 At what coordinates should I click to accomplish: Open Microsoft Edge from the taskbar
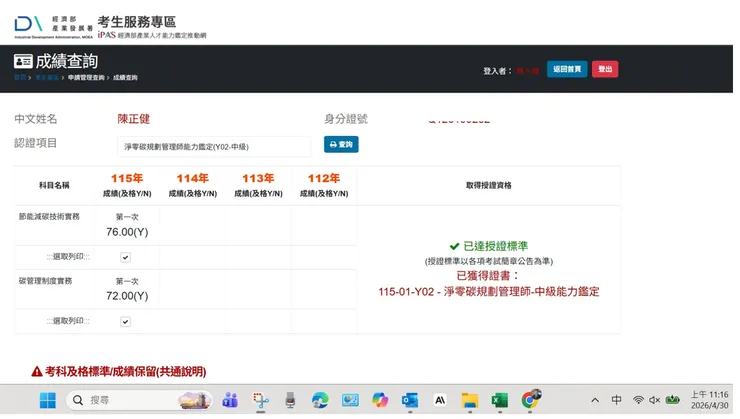(320, 400)
